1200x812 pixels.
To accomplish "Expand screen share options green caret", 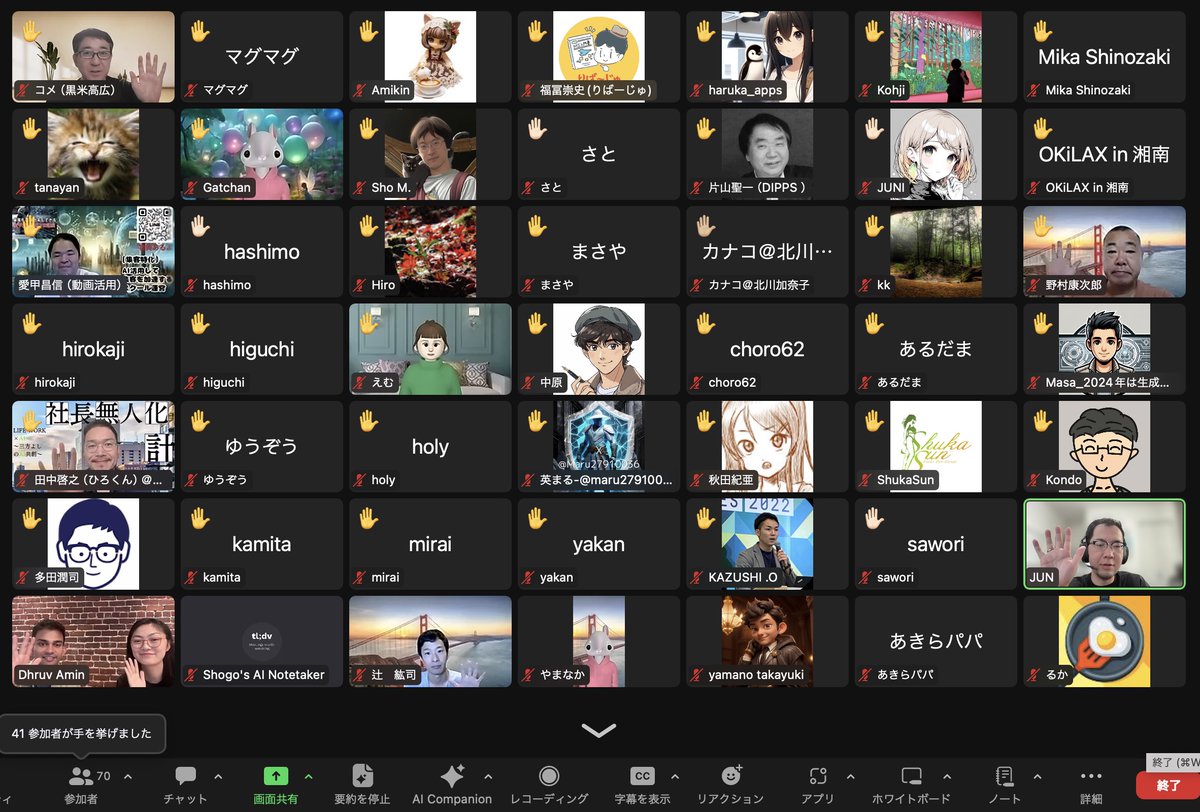I will point(308,776).
